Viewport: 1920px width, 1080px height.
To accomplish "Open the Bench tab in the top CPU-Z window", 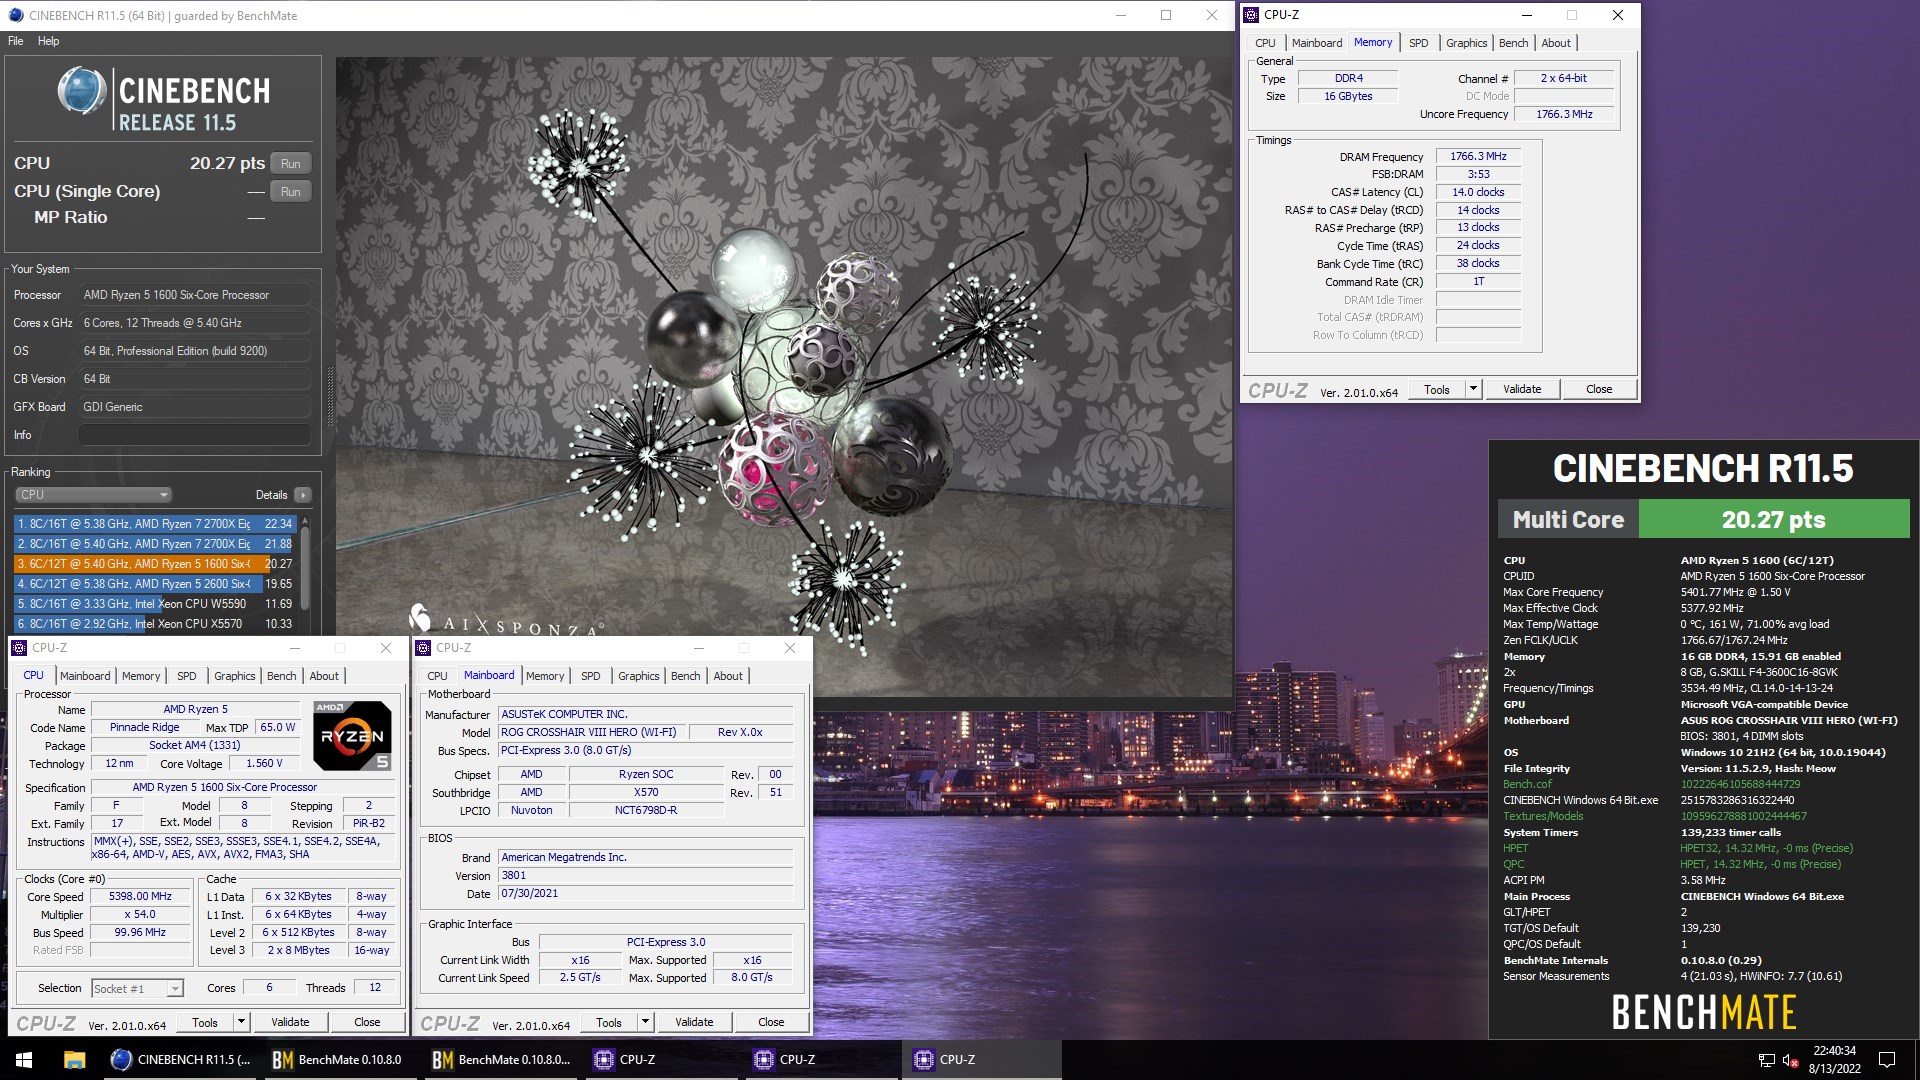I will [1513, 43].
